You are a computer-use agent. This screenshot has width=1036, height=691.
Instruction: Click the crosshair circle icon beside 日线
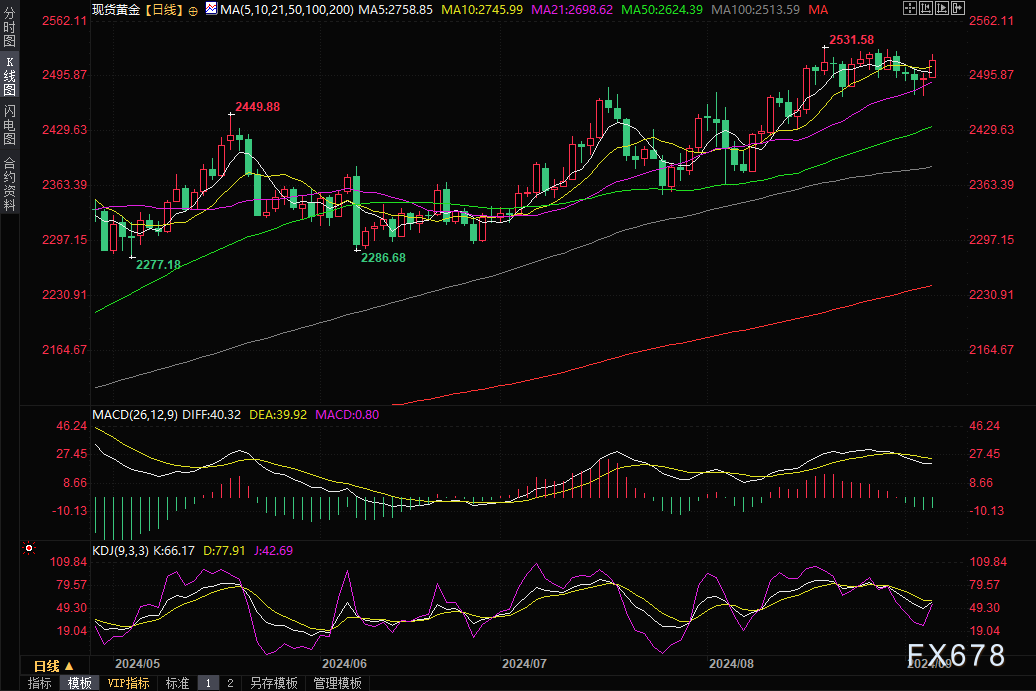[193, 9]
